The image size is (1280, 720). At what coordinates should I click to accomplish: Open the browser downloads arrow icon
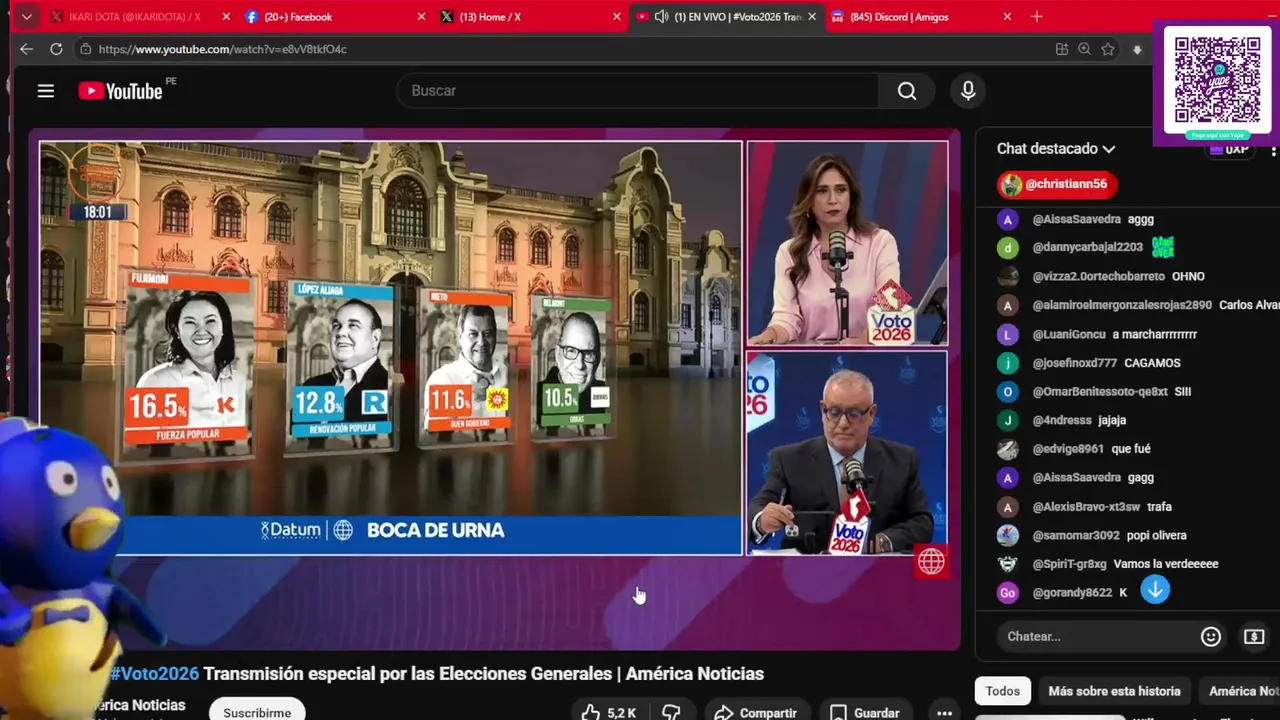click(1137, 49)
